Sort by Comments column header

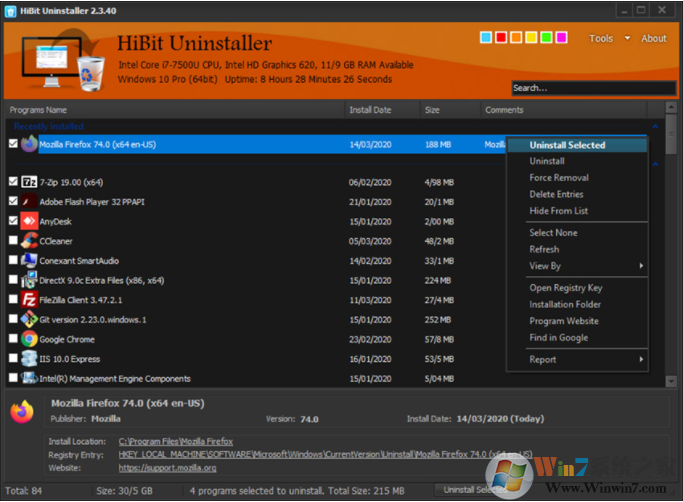tap(564, 110)
